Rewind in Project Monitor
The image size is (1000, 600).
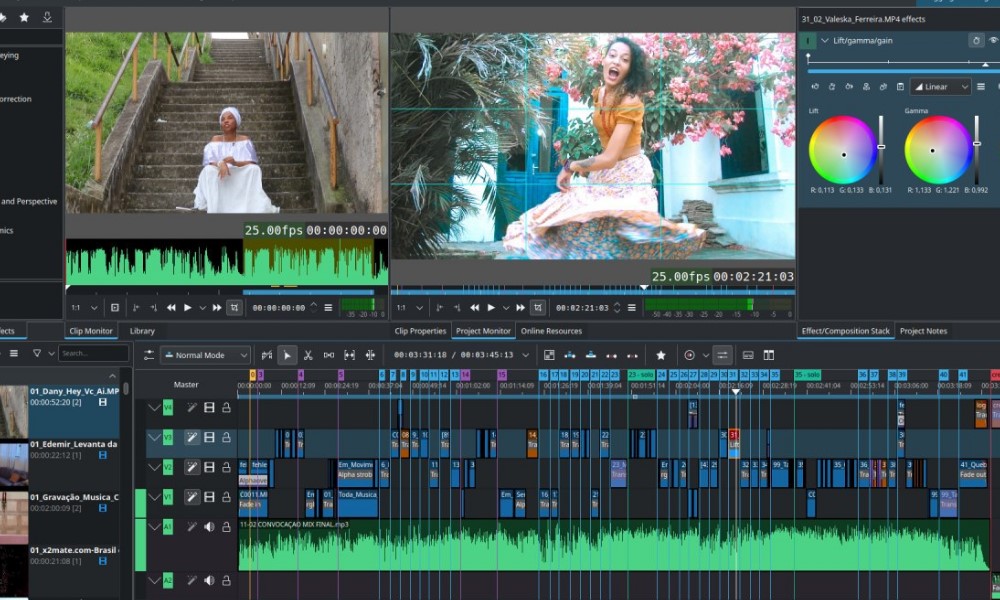474,307
